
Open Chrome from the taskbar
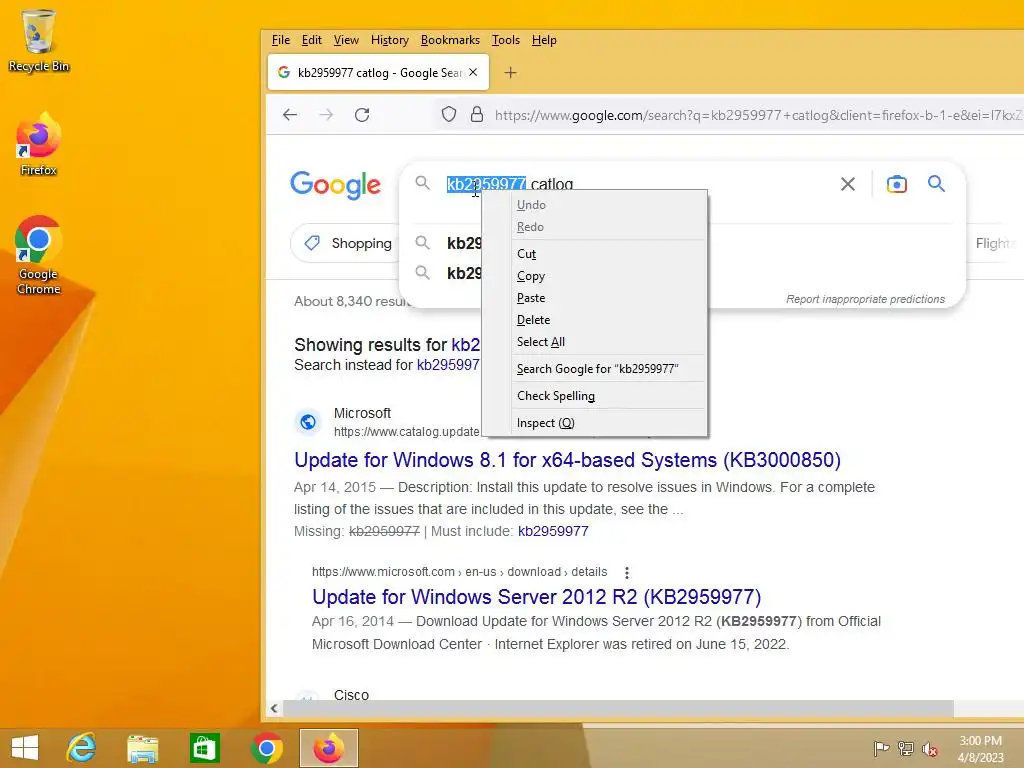[x=266, y=748]
